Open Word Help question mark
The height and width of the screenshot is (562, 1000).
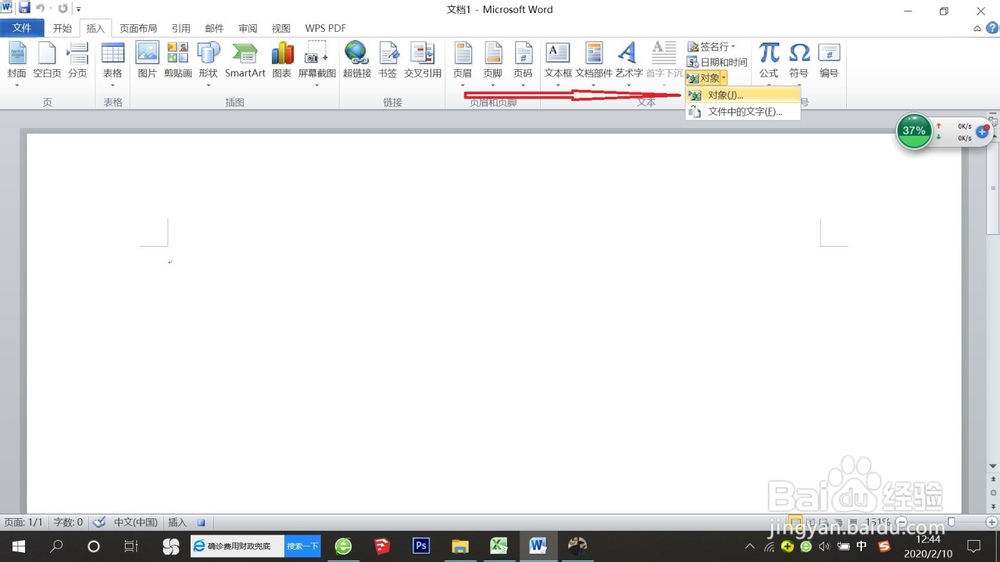coord(992,28)
